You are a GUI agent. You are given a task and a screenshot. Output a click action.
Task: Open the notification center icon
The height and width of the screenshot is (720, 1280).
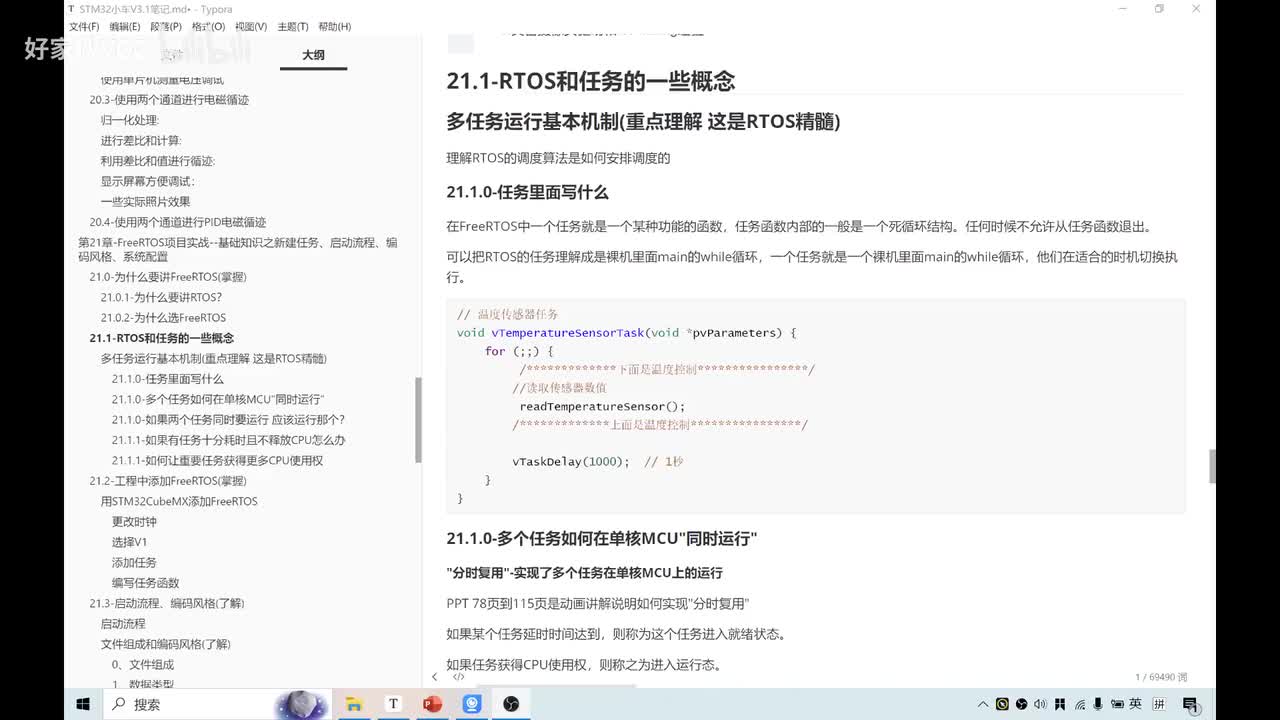coord(1190,704)
